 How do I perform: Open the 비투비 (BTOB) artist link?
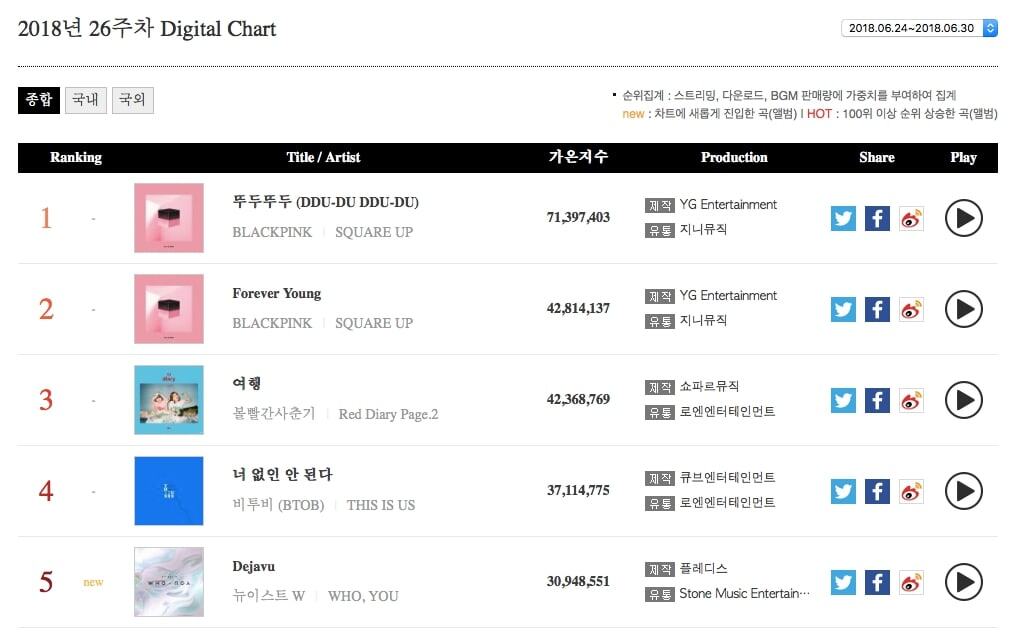pyautogui.click(x=278, y=505)
